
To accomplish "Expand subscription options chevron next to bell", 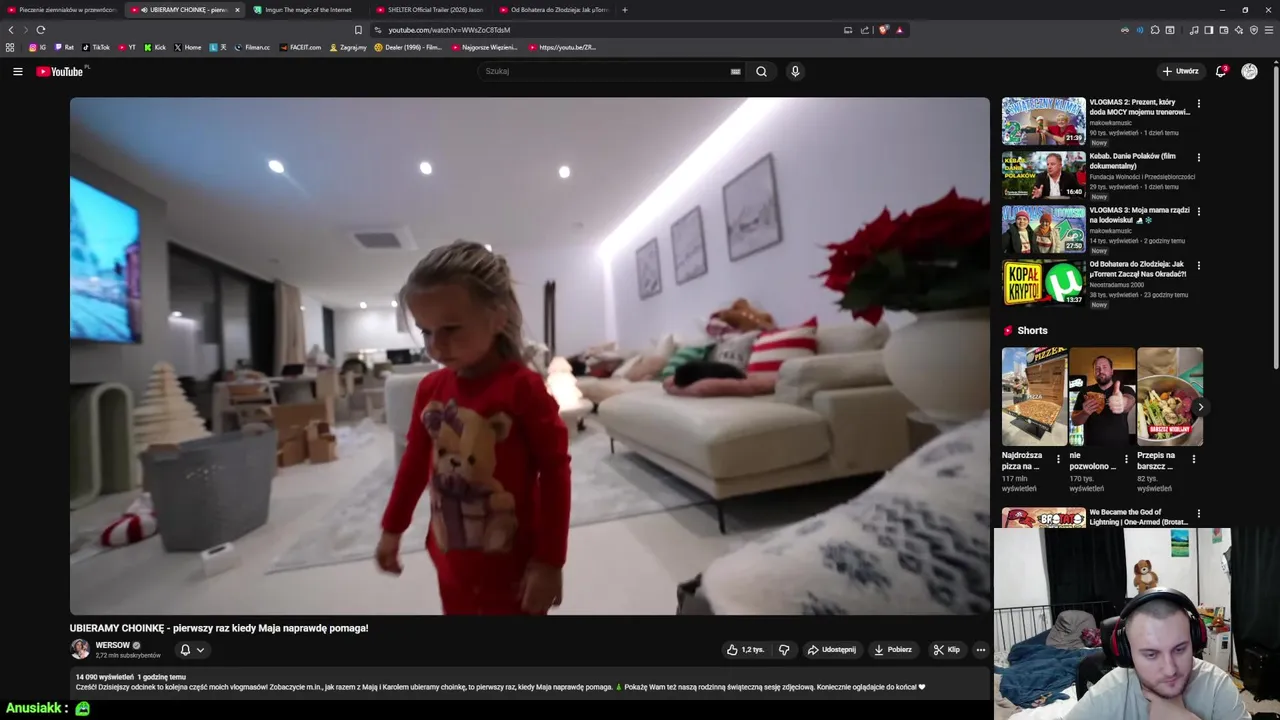I will 200,650.
